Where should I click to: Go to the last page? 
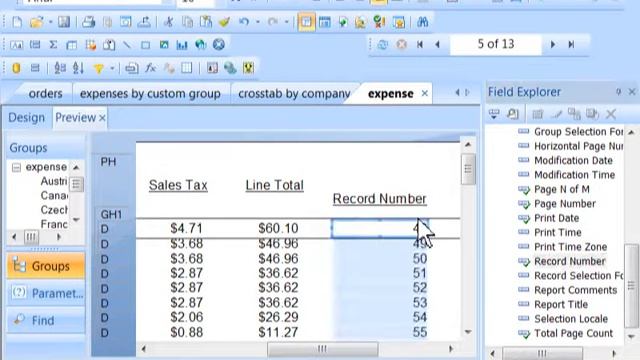(571, 44)
